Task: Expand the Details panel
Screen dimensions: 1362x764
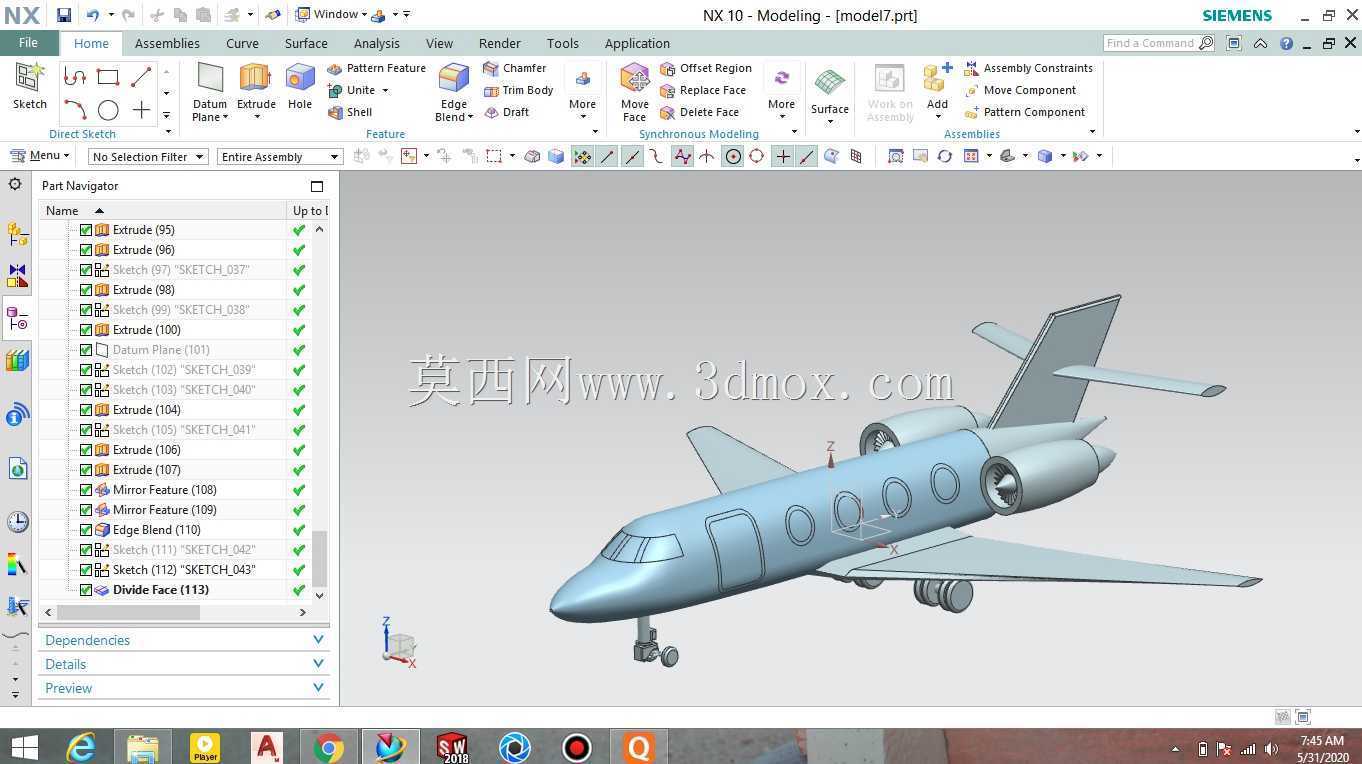Action: pos(184,664)
